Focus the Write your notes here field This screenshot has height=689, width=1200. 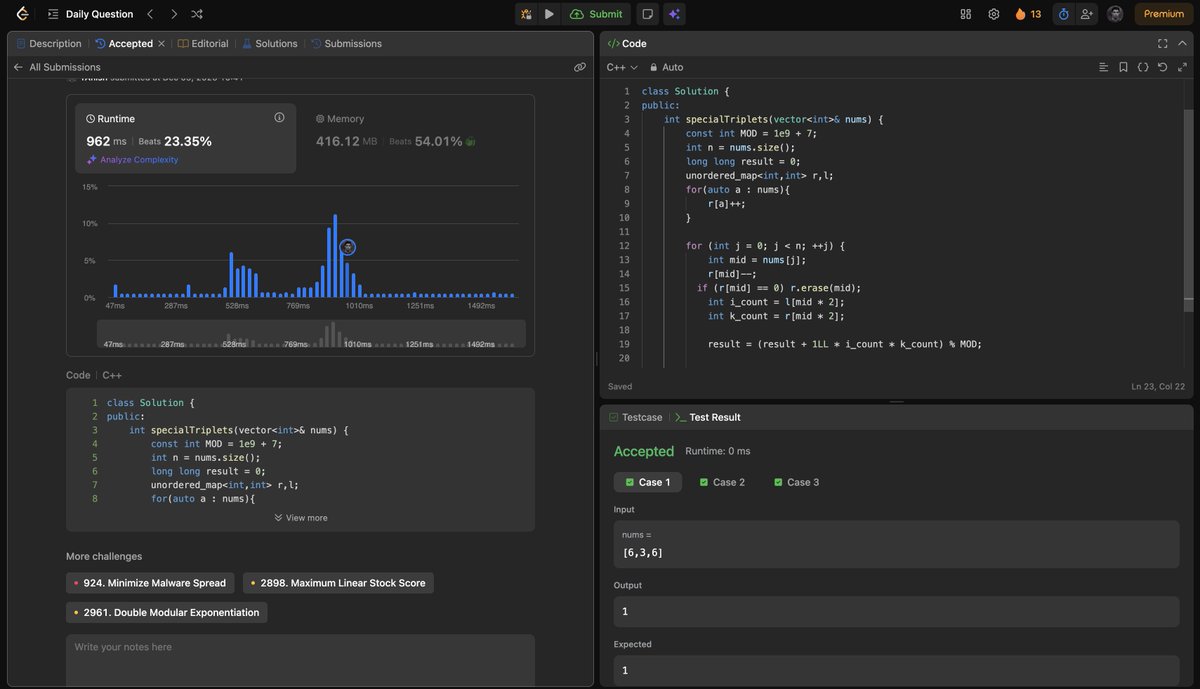coord(300,661)
